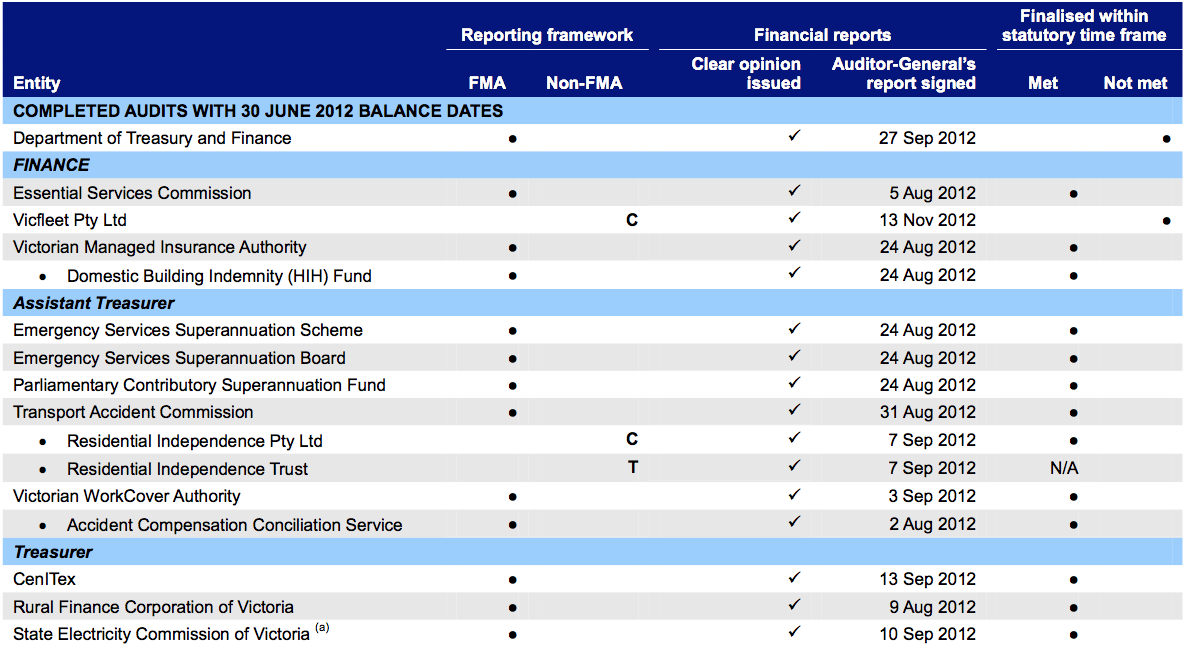Click the Met dot for Parliamentary Contributory Superannuation Fund
Viewport: 1187px width, 650px height.
(x=1073, y=386)
